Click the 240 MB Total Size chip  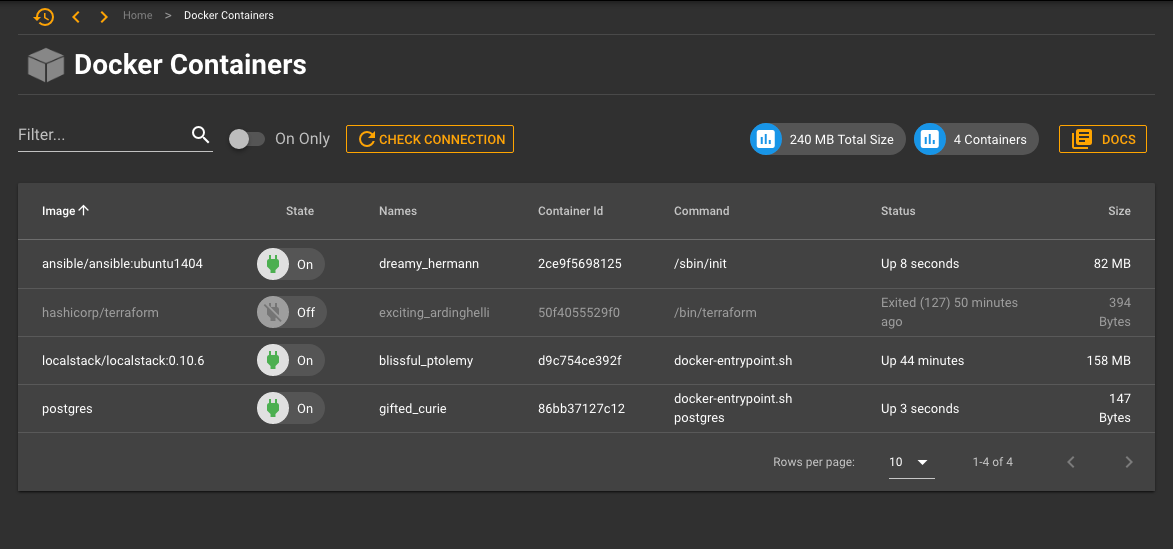828,139
